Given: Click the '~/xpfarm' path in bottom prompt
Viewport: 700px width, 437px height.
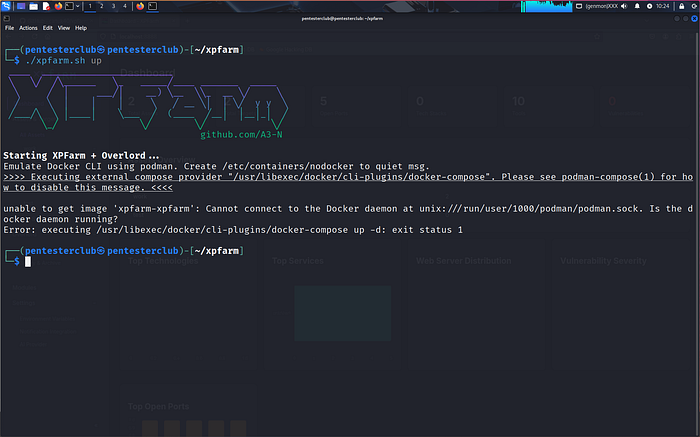Looking at the screenshot, I should tap(217, 251).
